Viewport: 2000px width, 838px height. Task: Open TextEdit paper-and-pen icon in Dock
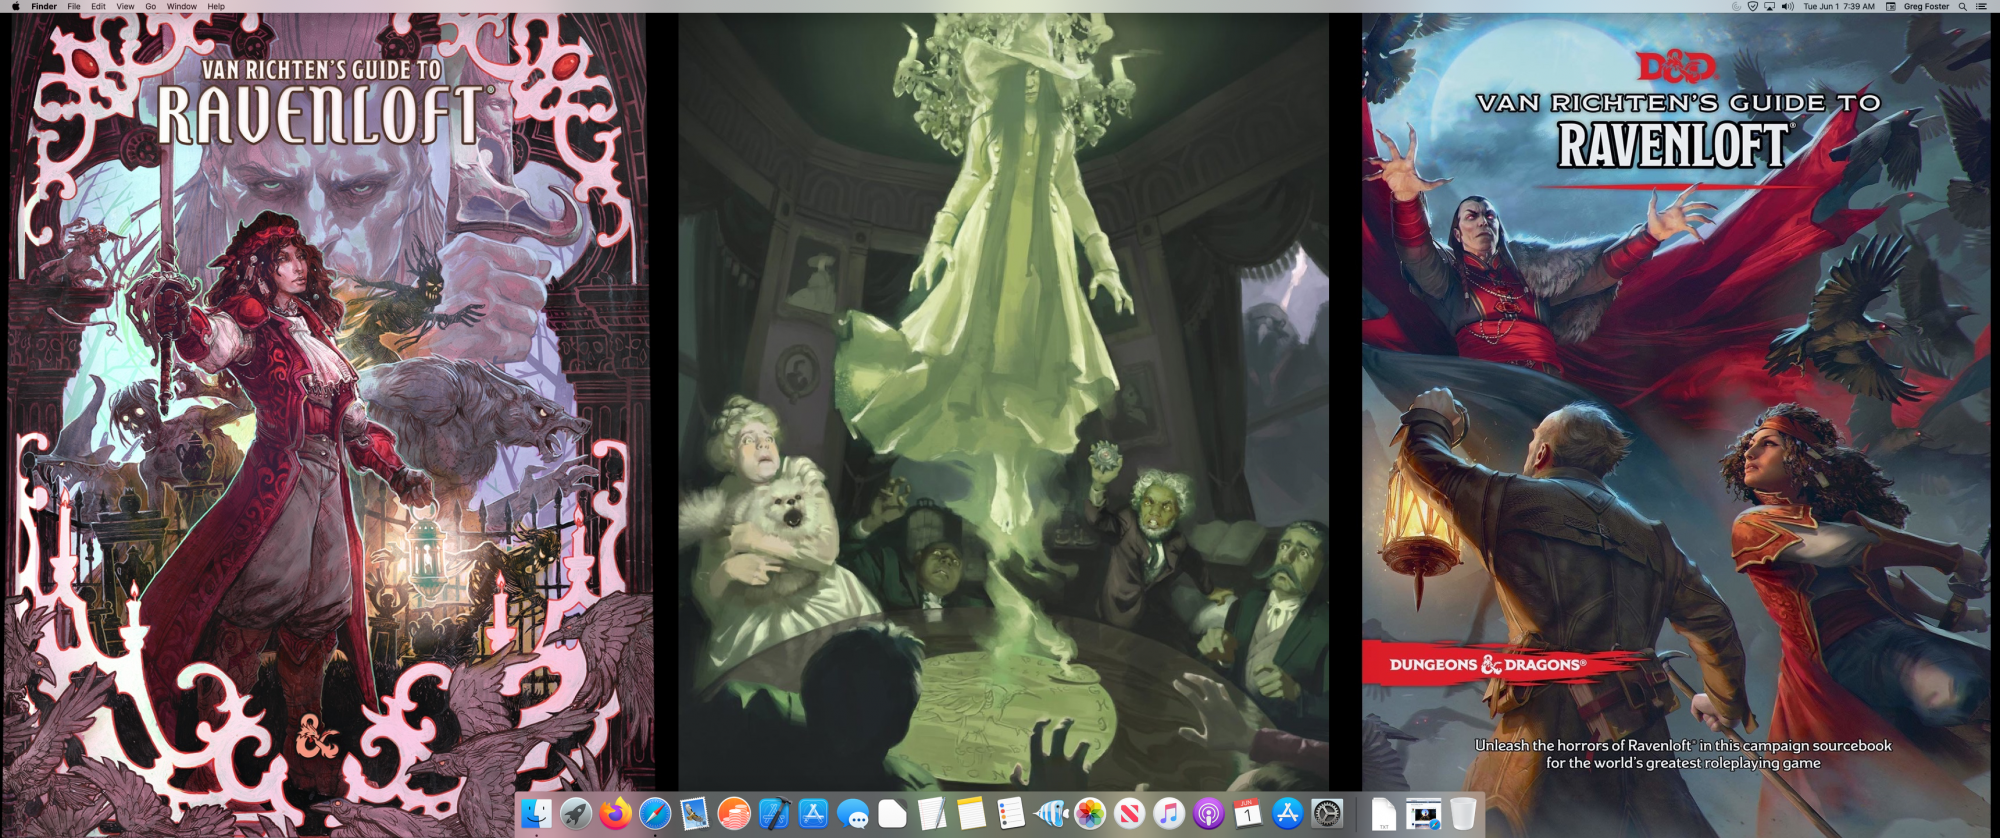932,814
